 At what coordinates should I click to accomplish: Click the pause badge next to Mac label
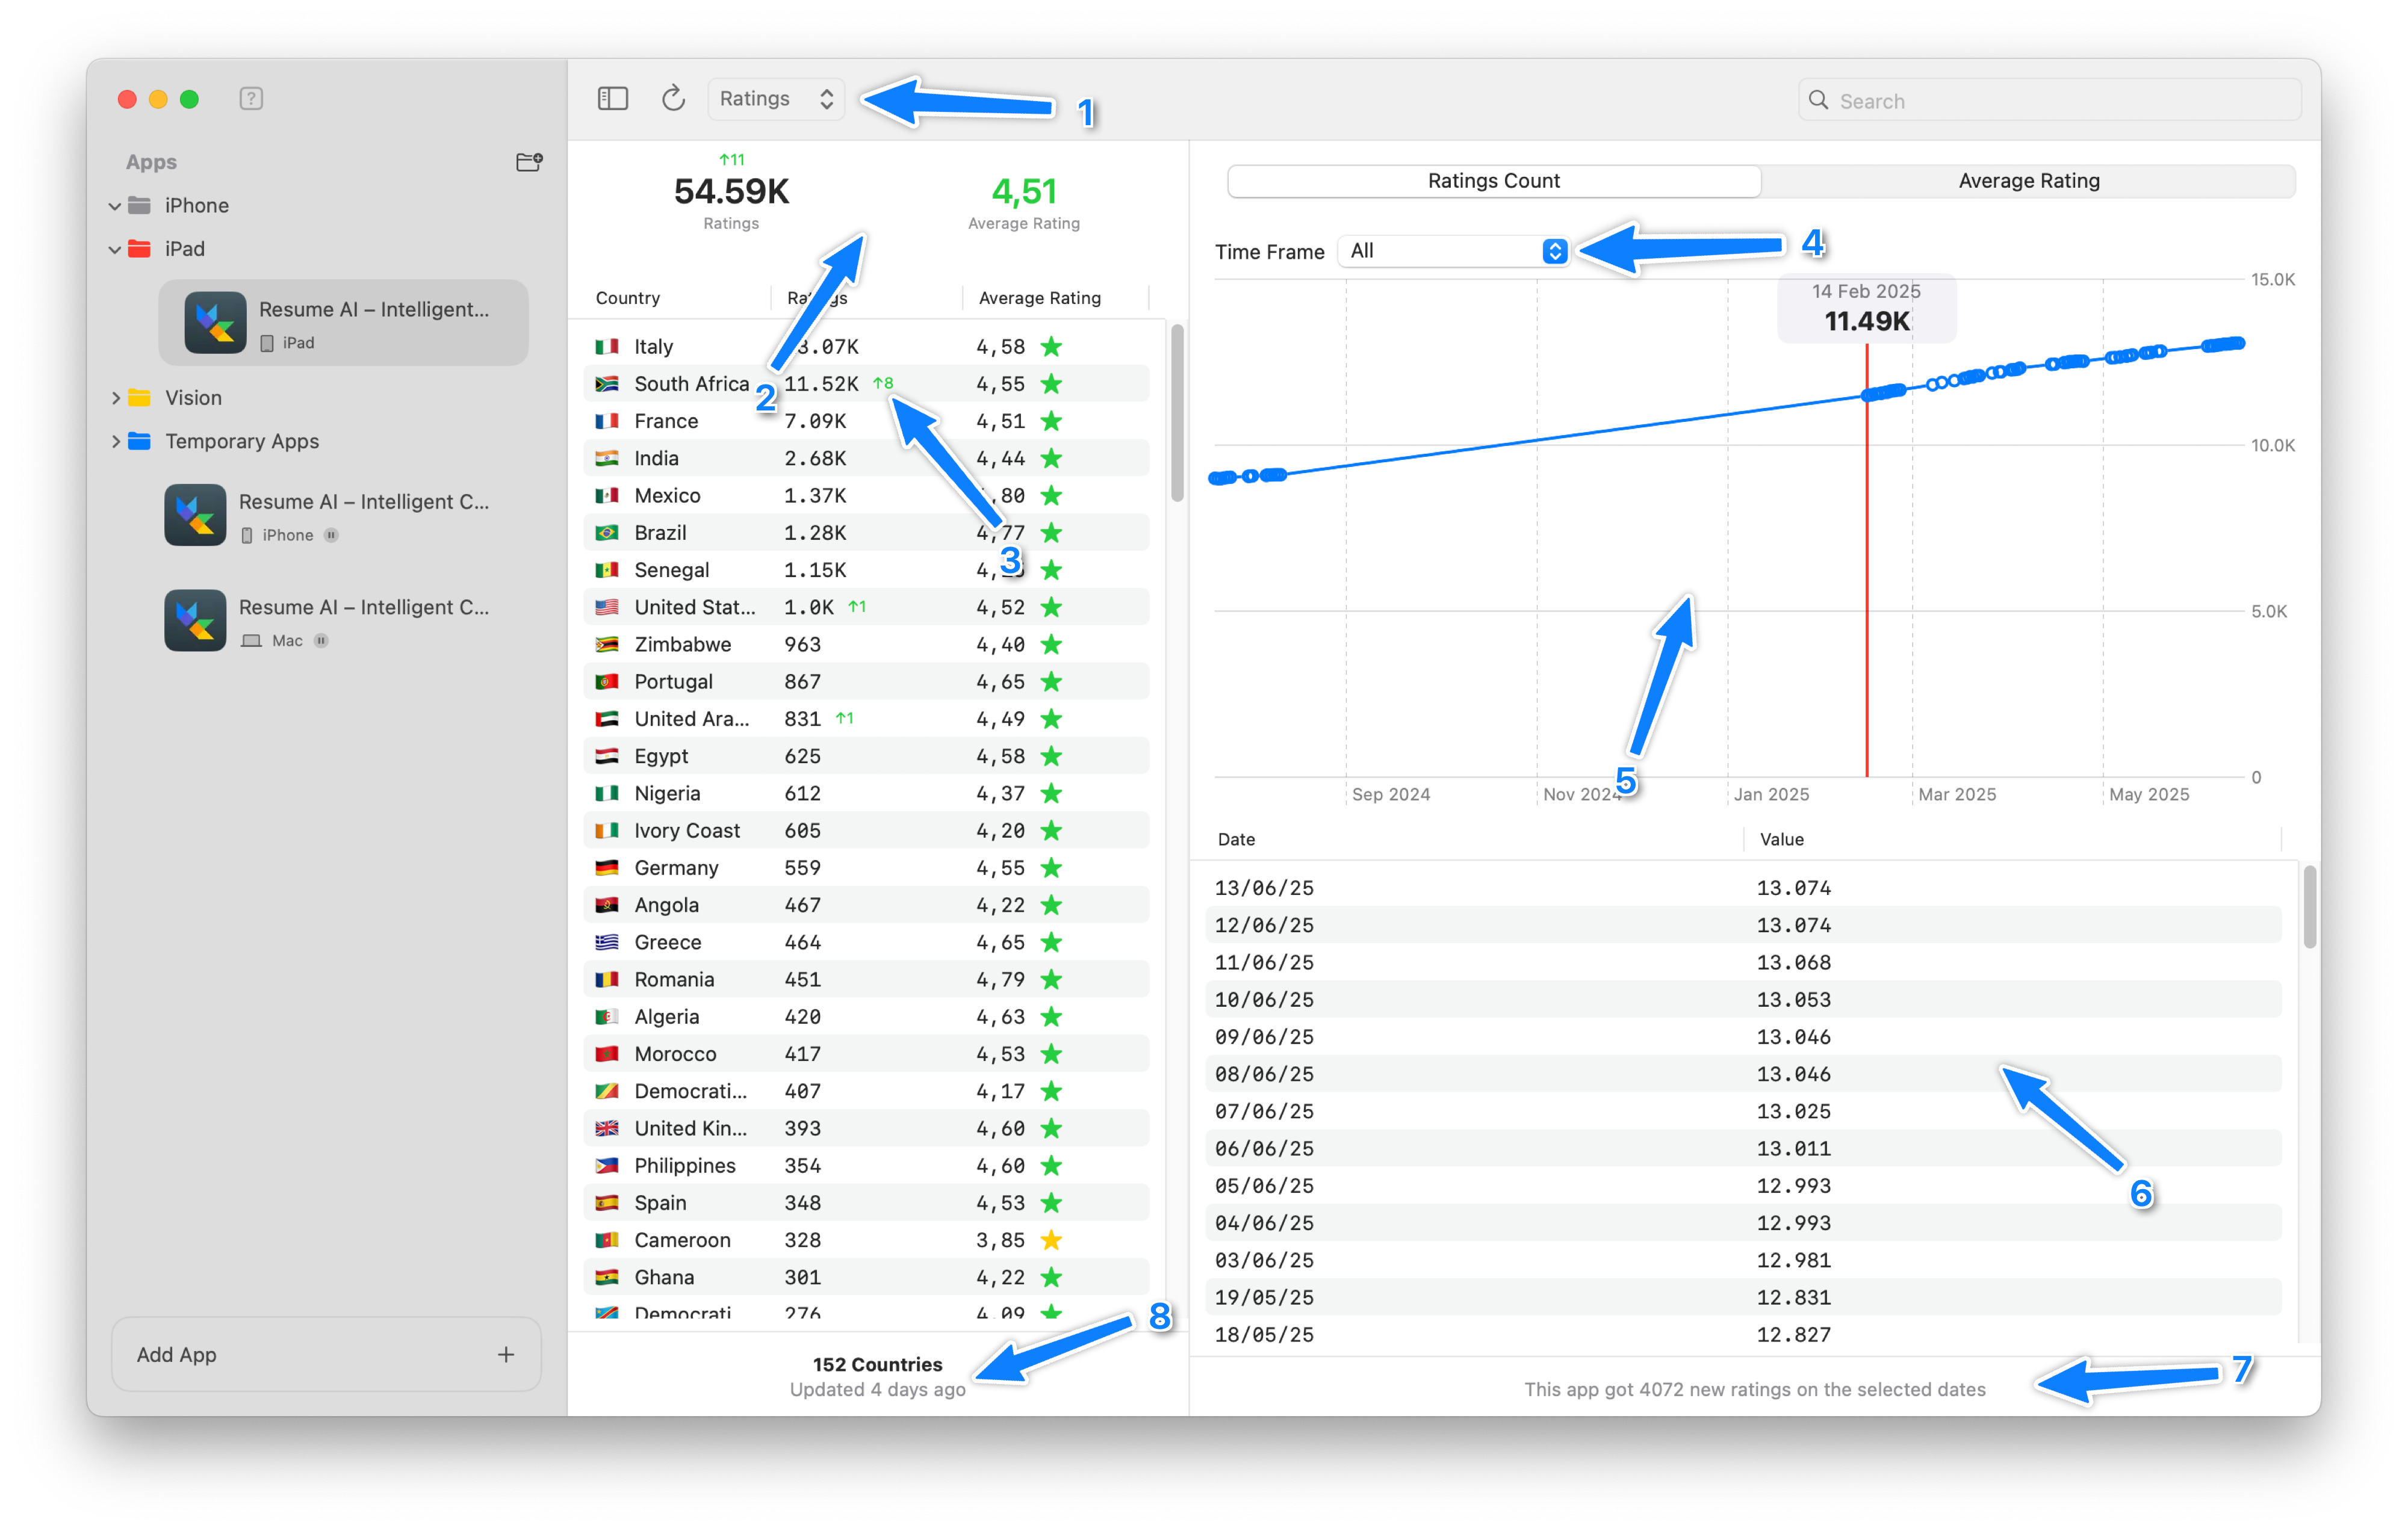(321, 640)
